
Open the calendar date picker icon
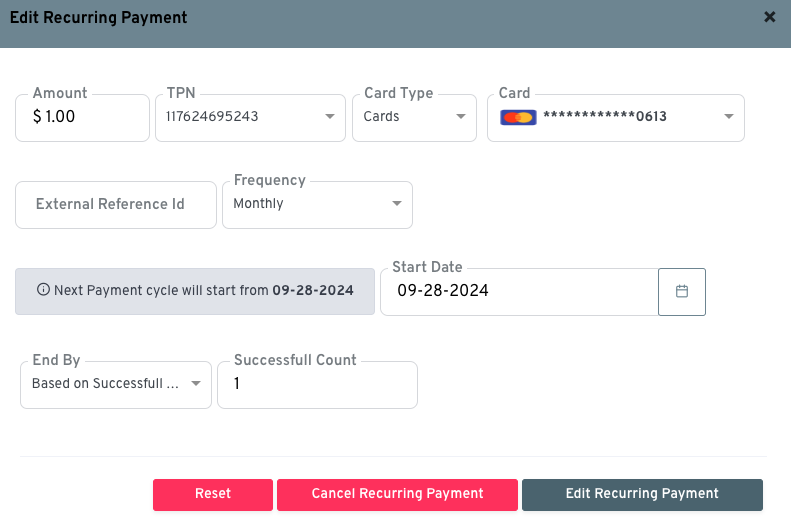pyautogui.click(x=682, y=291)
